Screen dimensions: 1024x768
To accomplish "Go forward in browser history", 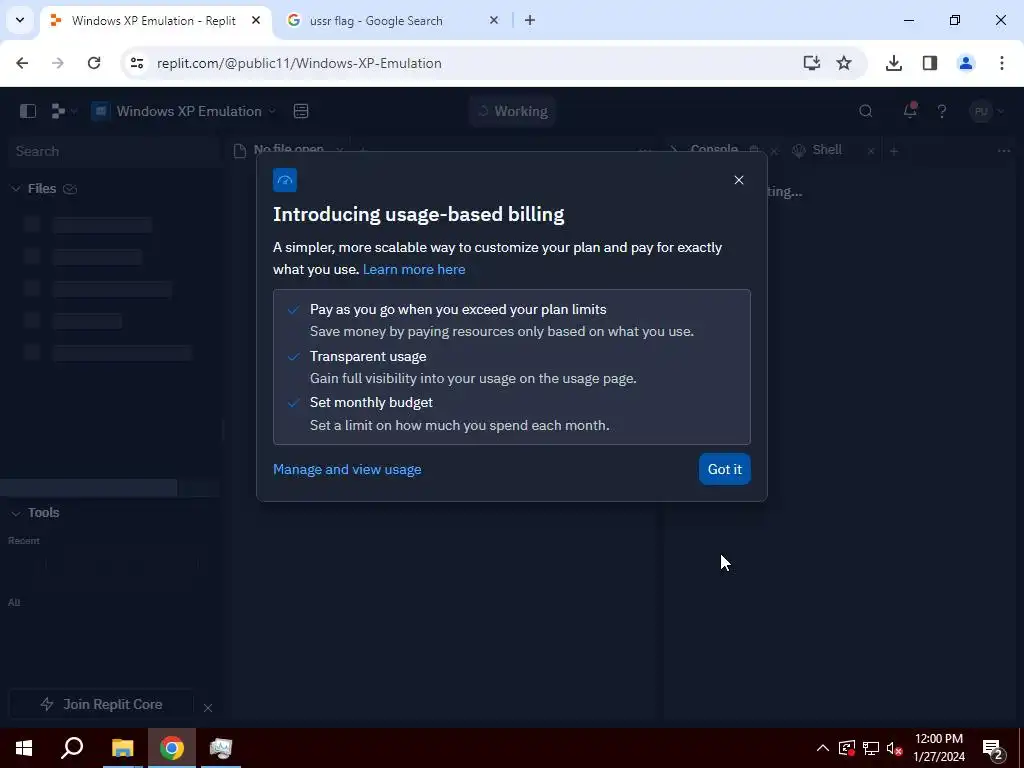I will tap(58, 63).
